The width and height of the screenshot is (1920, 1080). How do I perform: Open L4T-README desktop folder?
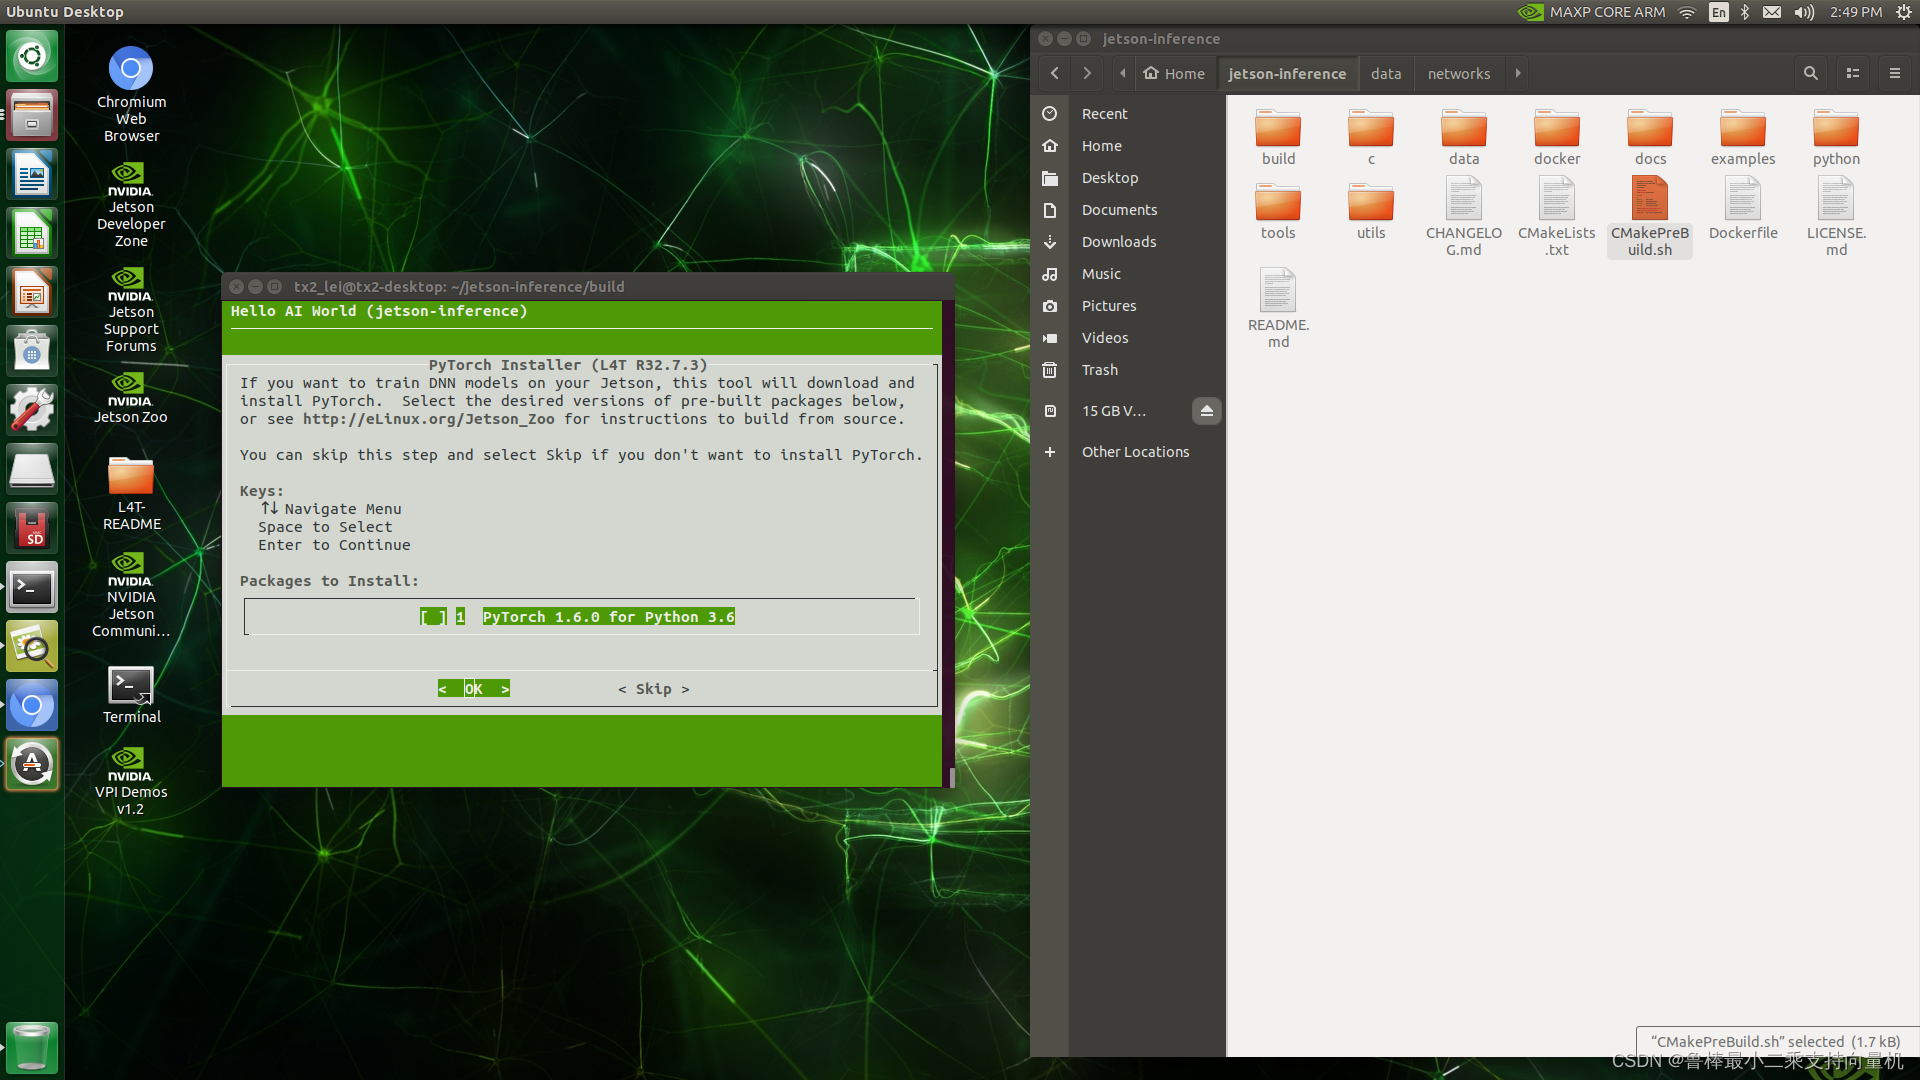pyautogui.click(x=131, y=494)
